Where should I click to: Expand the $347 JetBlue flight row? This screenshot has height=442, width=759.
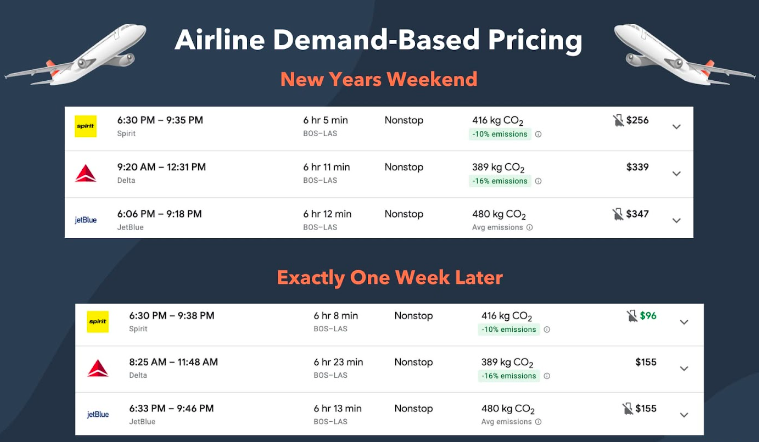(x=677, y=220)
